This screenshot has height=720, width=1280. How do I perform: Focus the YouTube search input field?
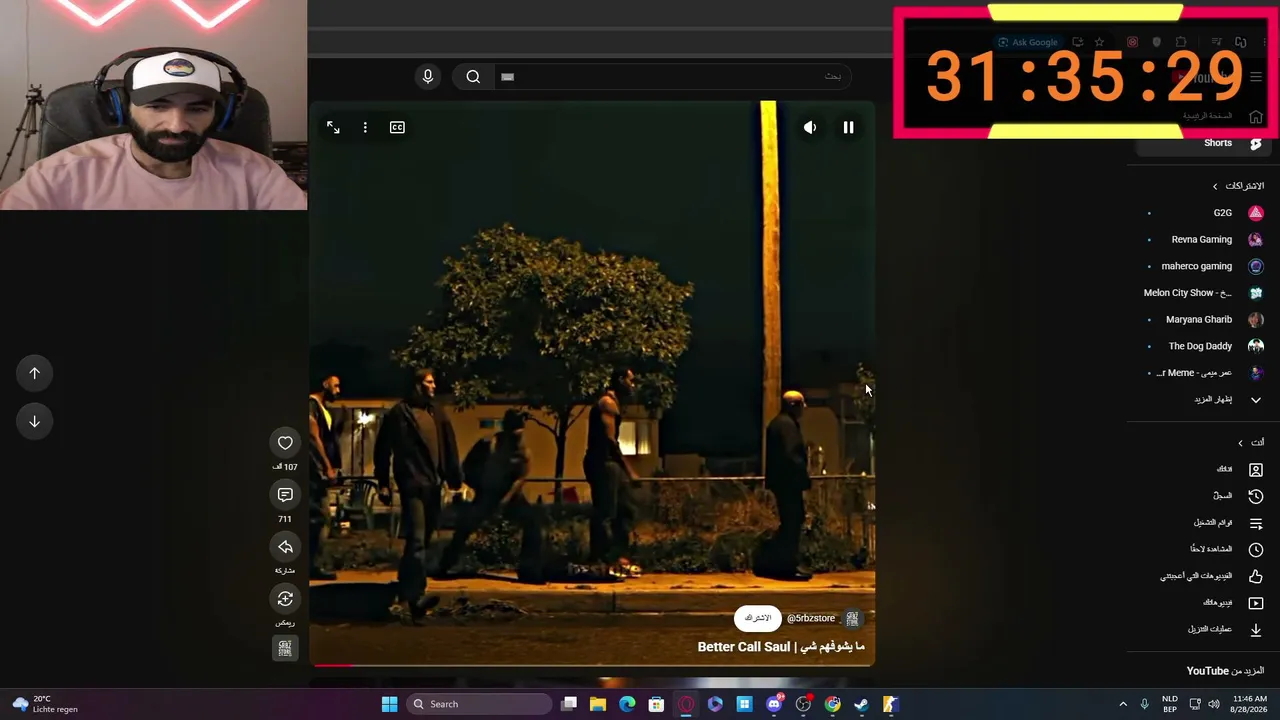point(670,77)
